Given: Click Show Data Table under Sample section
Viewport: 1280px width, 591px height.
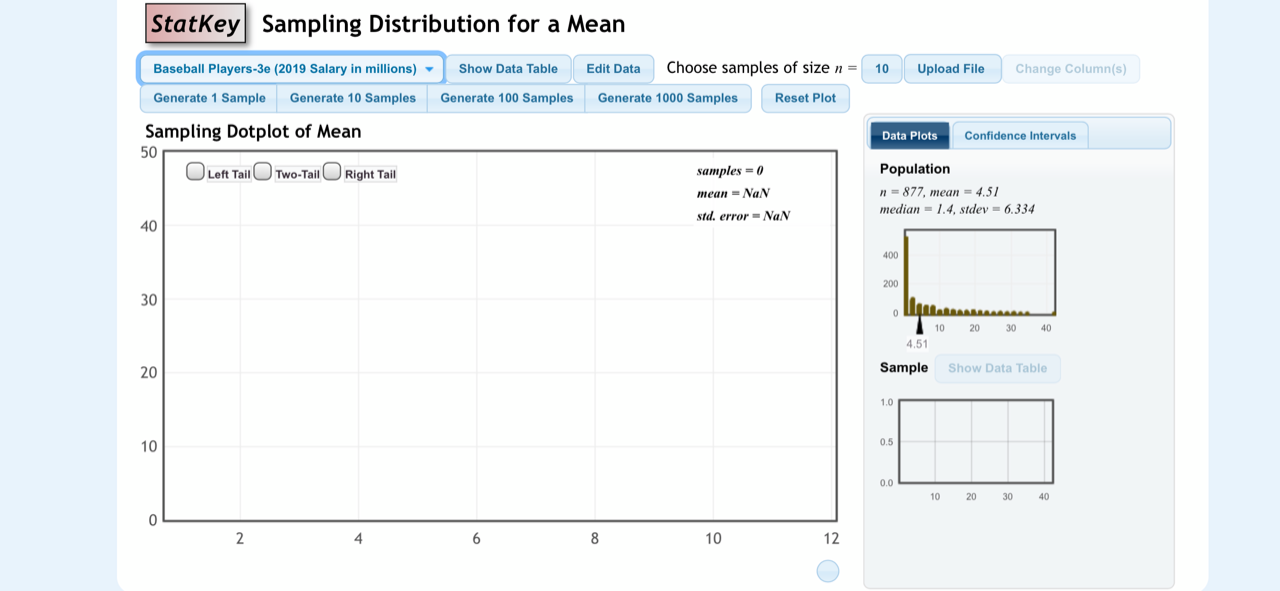Looking at the screenshot, I should (x=997, y=368).
